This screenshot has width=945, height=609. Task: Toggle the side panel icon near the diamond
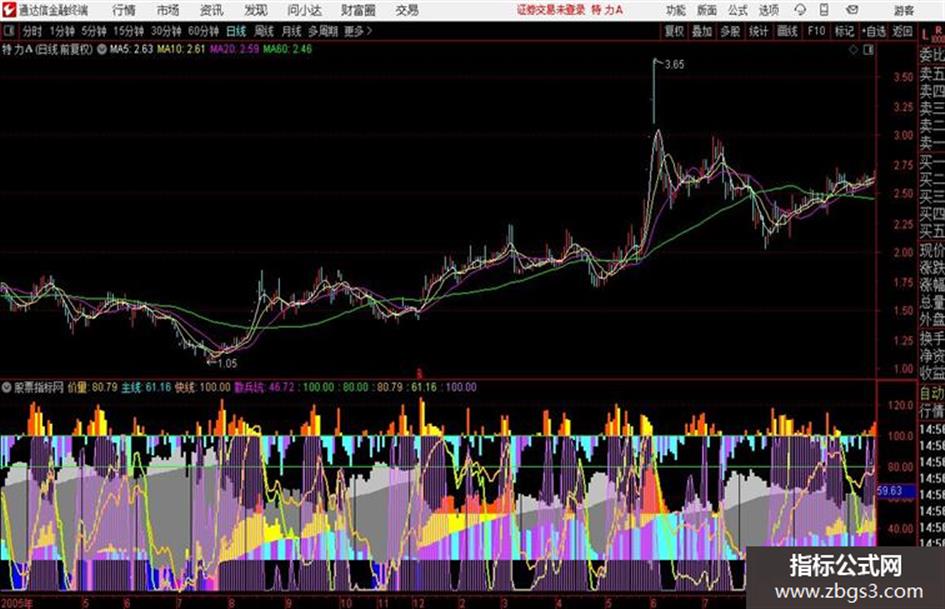pyautogui.click(x=868, y=50)
